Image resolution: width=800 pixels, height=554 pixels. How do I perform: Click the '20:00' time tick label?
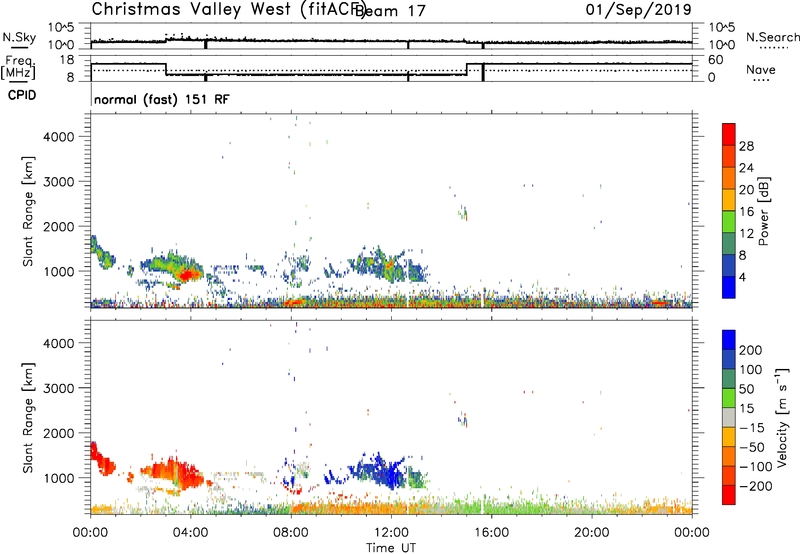pyautogui.click(x=591, y=533)
